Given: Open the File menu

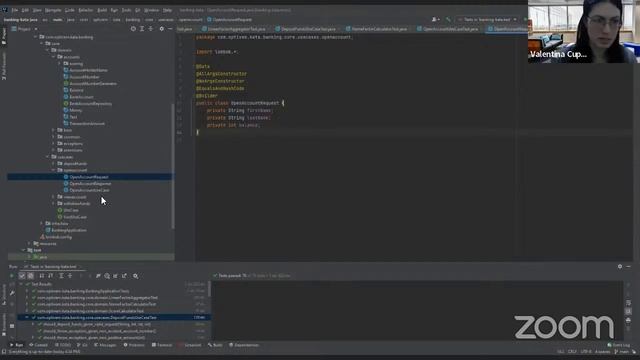Looking at the screenshot, I should point(14,10).
